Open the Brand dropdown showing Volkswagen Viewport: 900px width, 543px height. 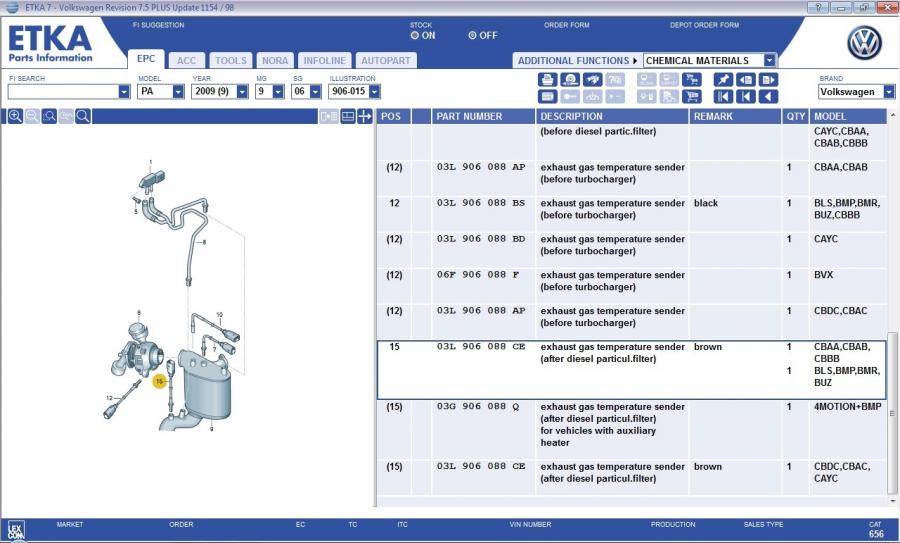tap(888, 92)
